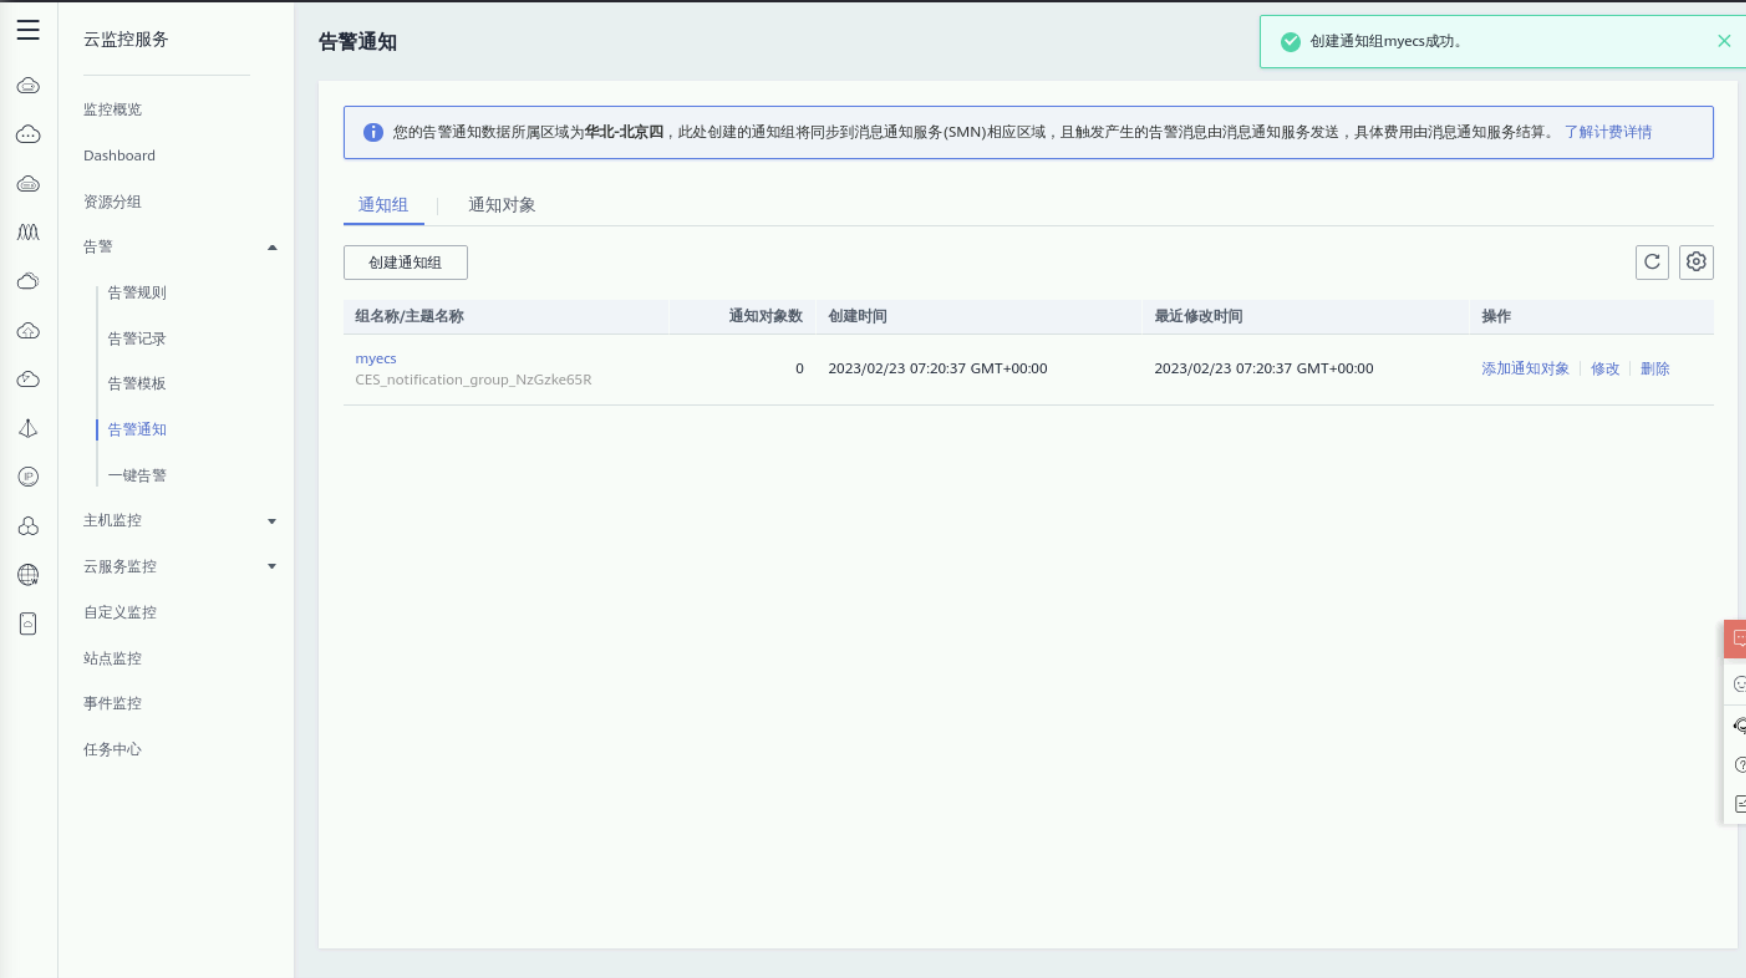The image size is (1746, 978).
Task: Click the topic name CES_notification_group_NzGzke65R
Action: pos(473,380)
